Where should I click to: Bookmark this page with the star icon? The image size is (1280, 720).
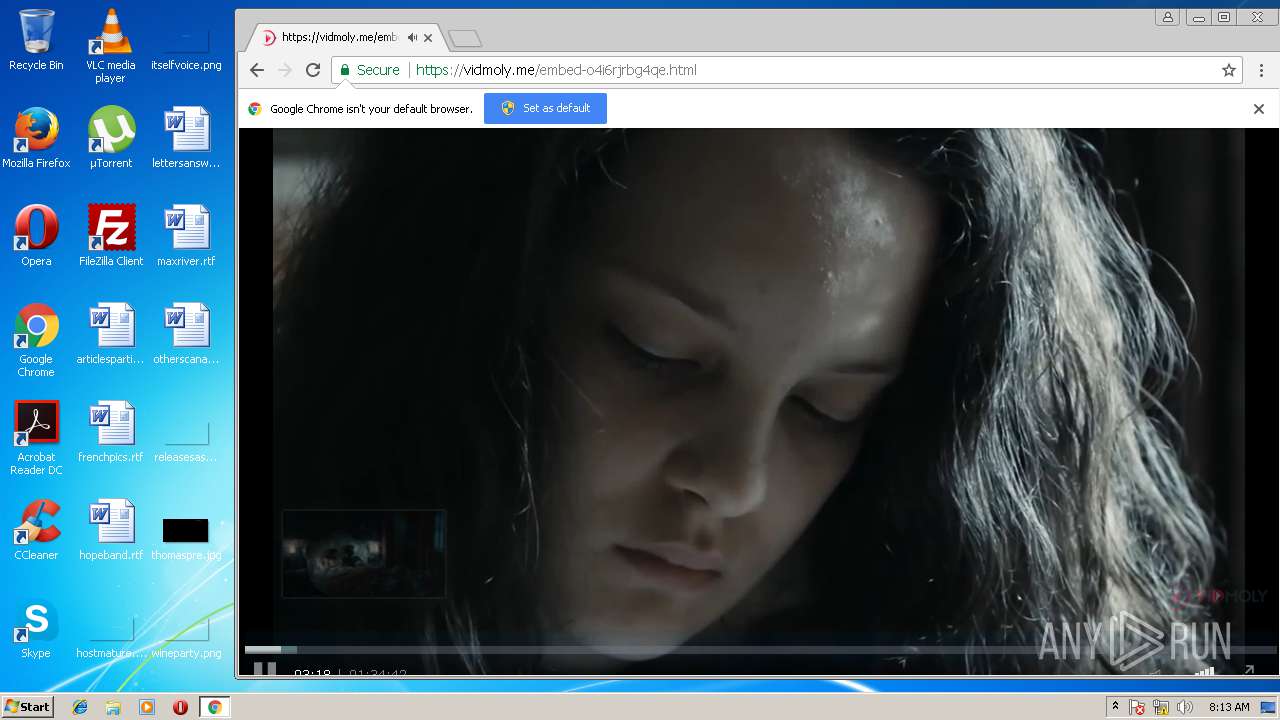(x=1229, y=70)
